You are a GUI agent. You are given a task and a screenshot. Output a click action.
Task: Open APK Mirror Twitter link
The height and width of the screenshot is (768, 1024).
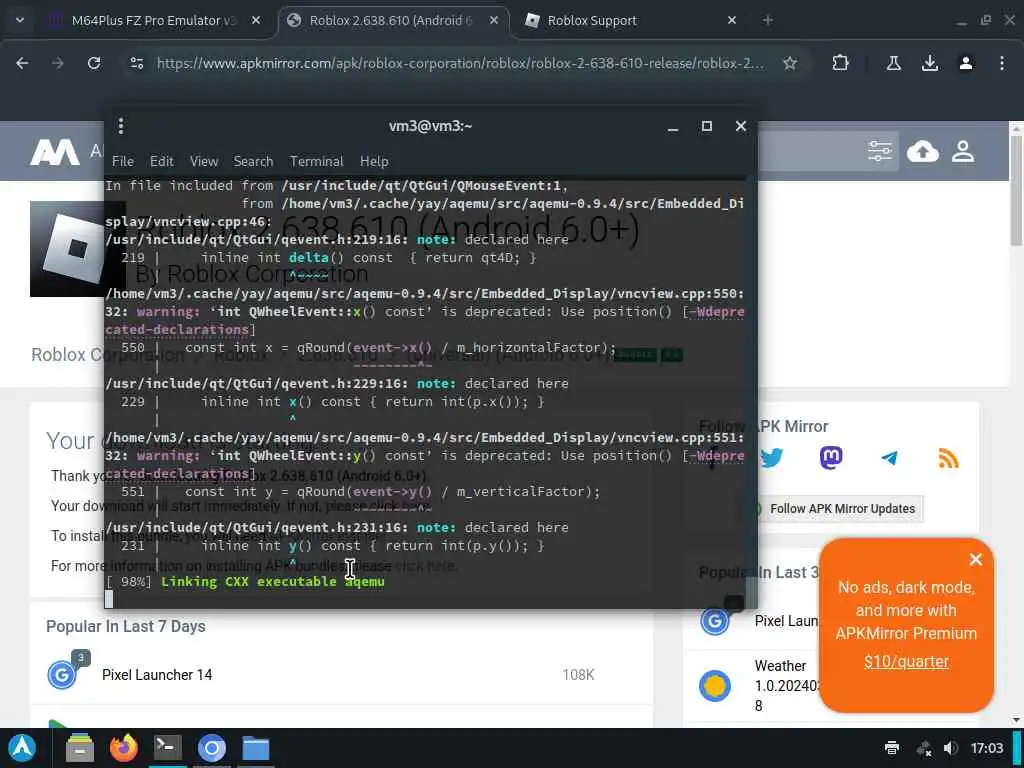click(x=772, y=458)
